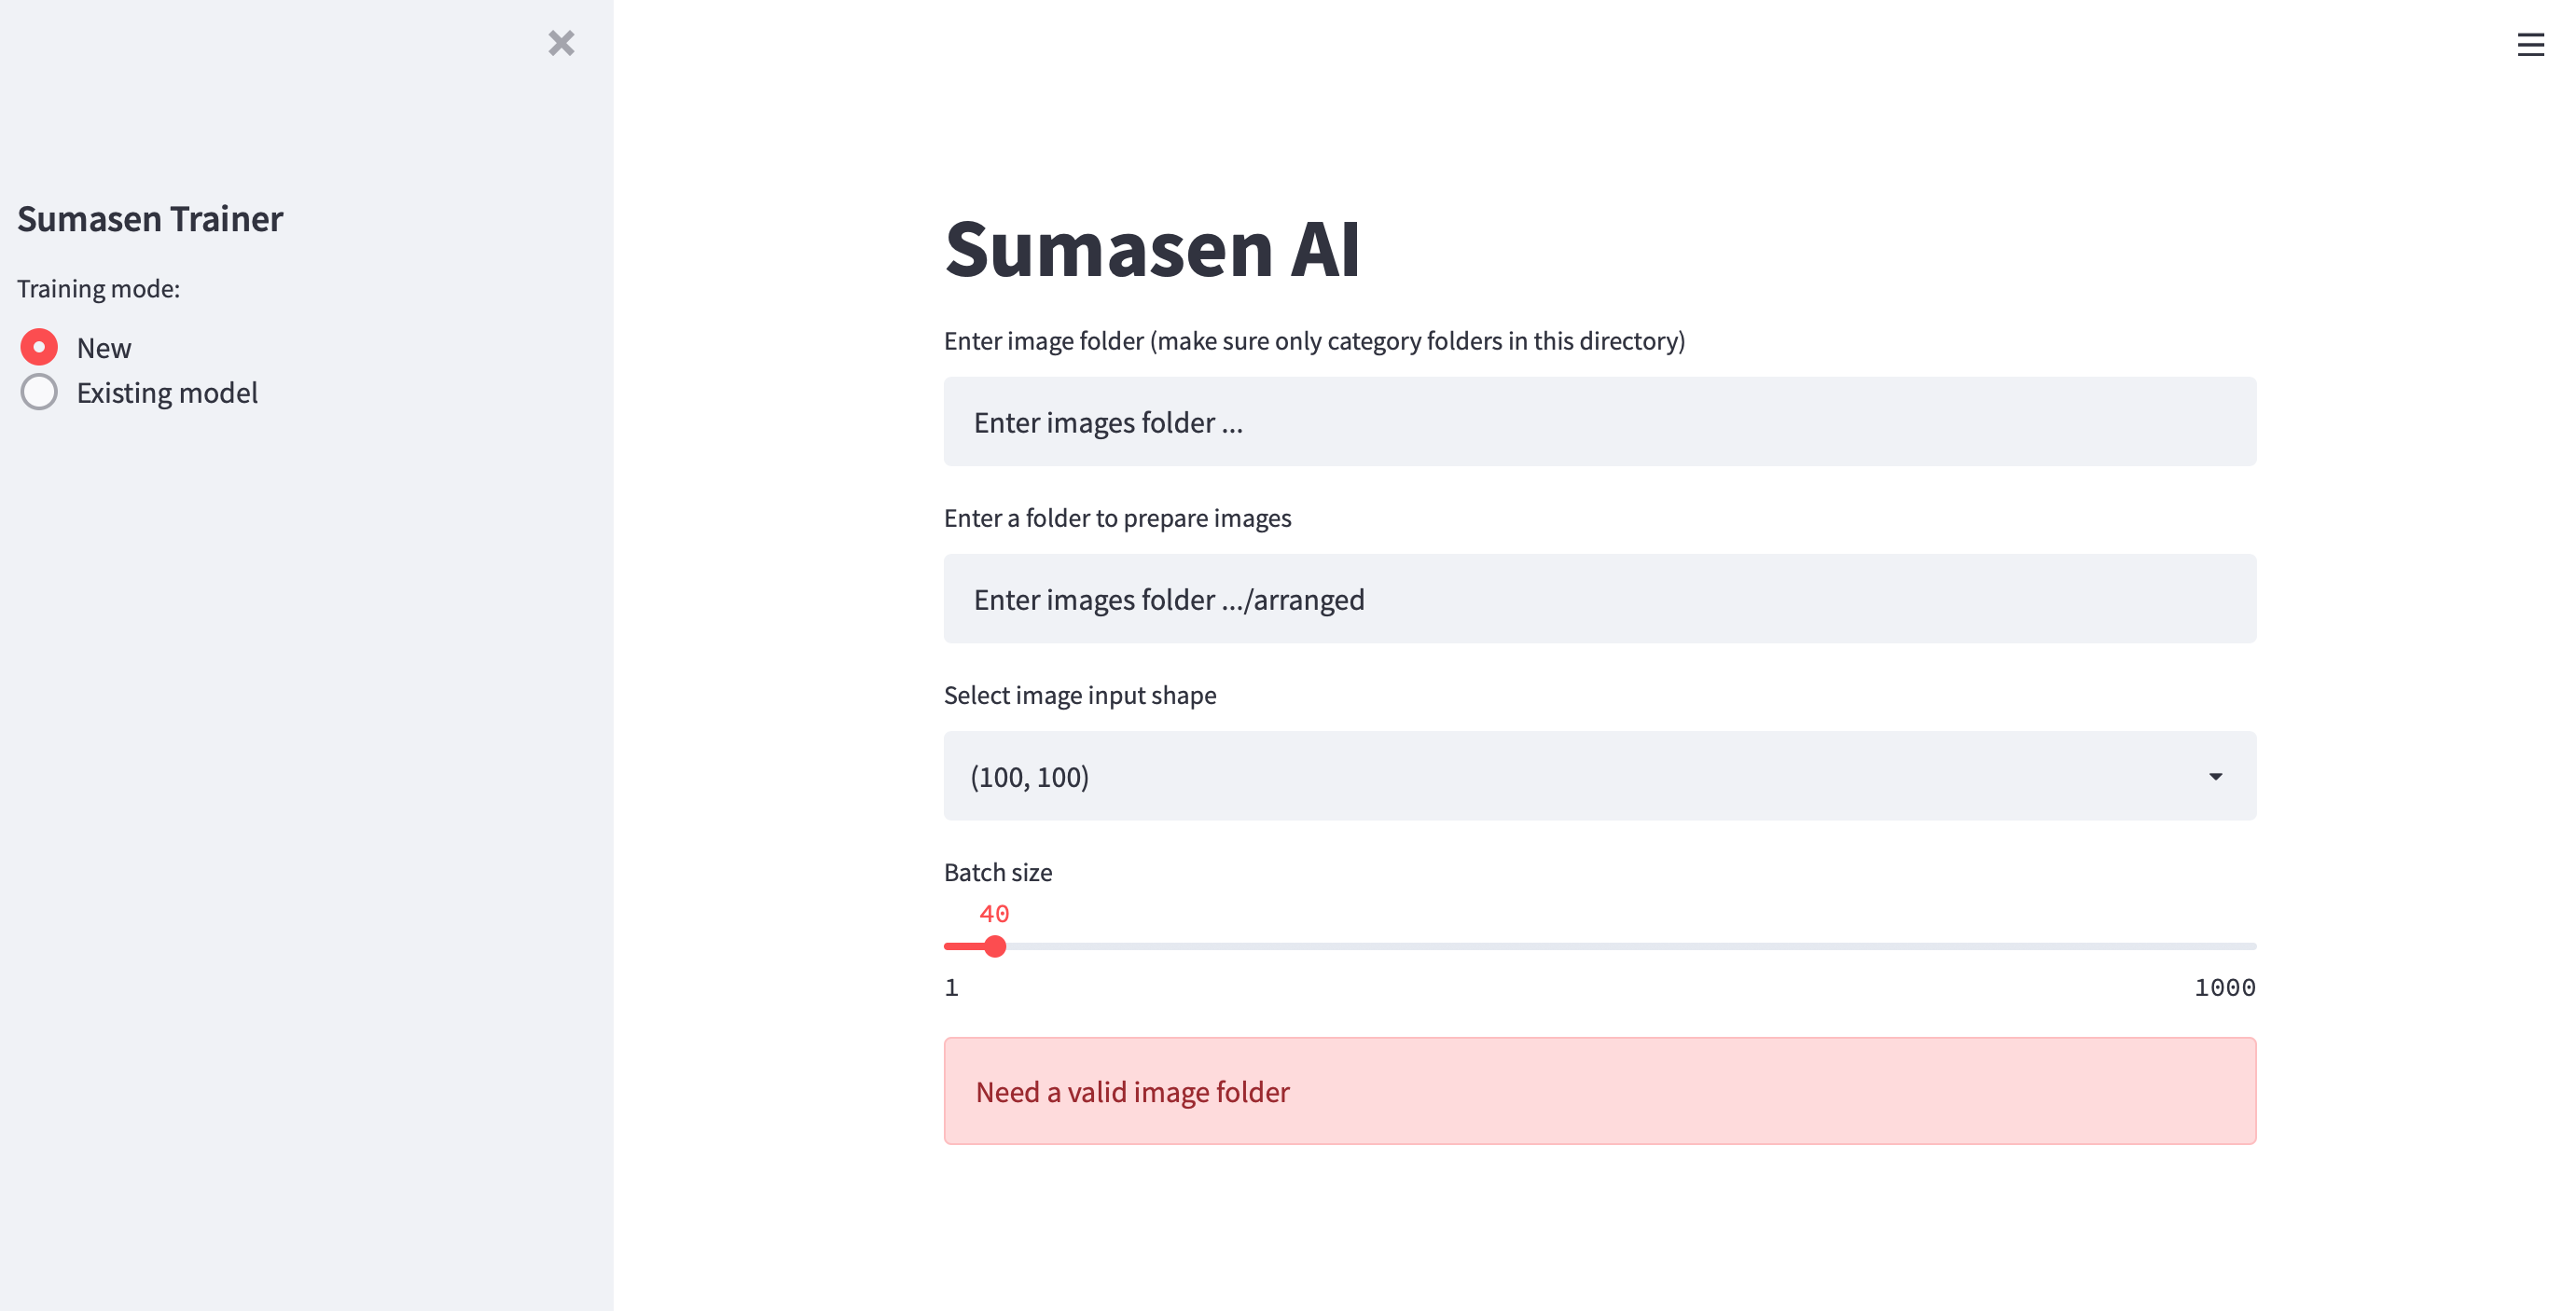Click the "Select image input shape" label
Screen dimensions: 2576x1311
coord(1080,695)
